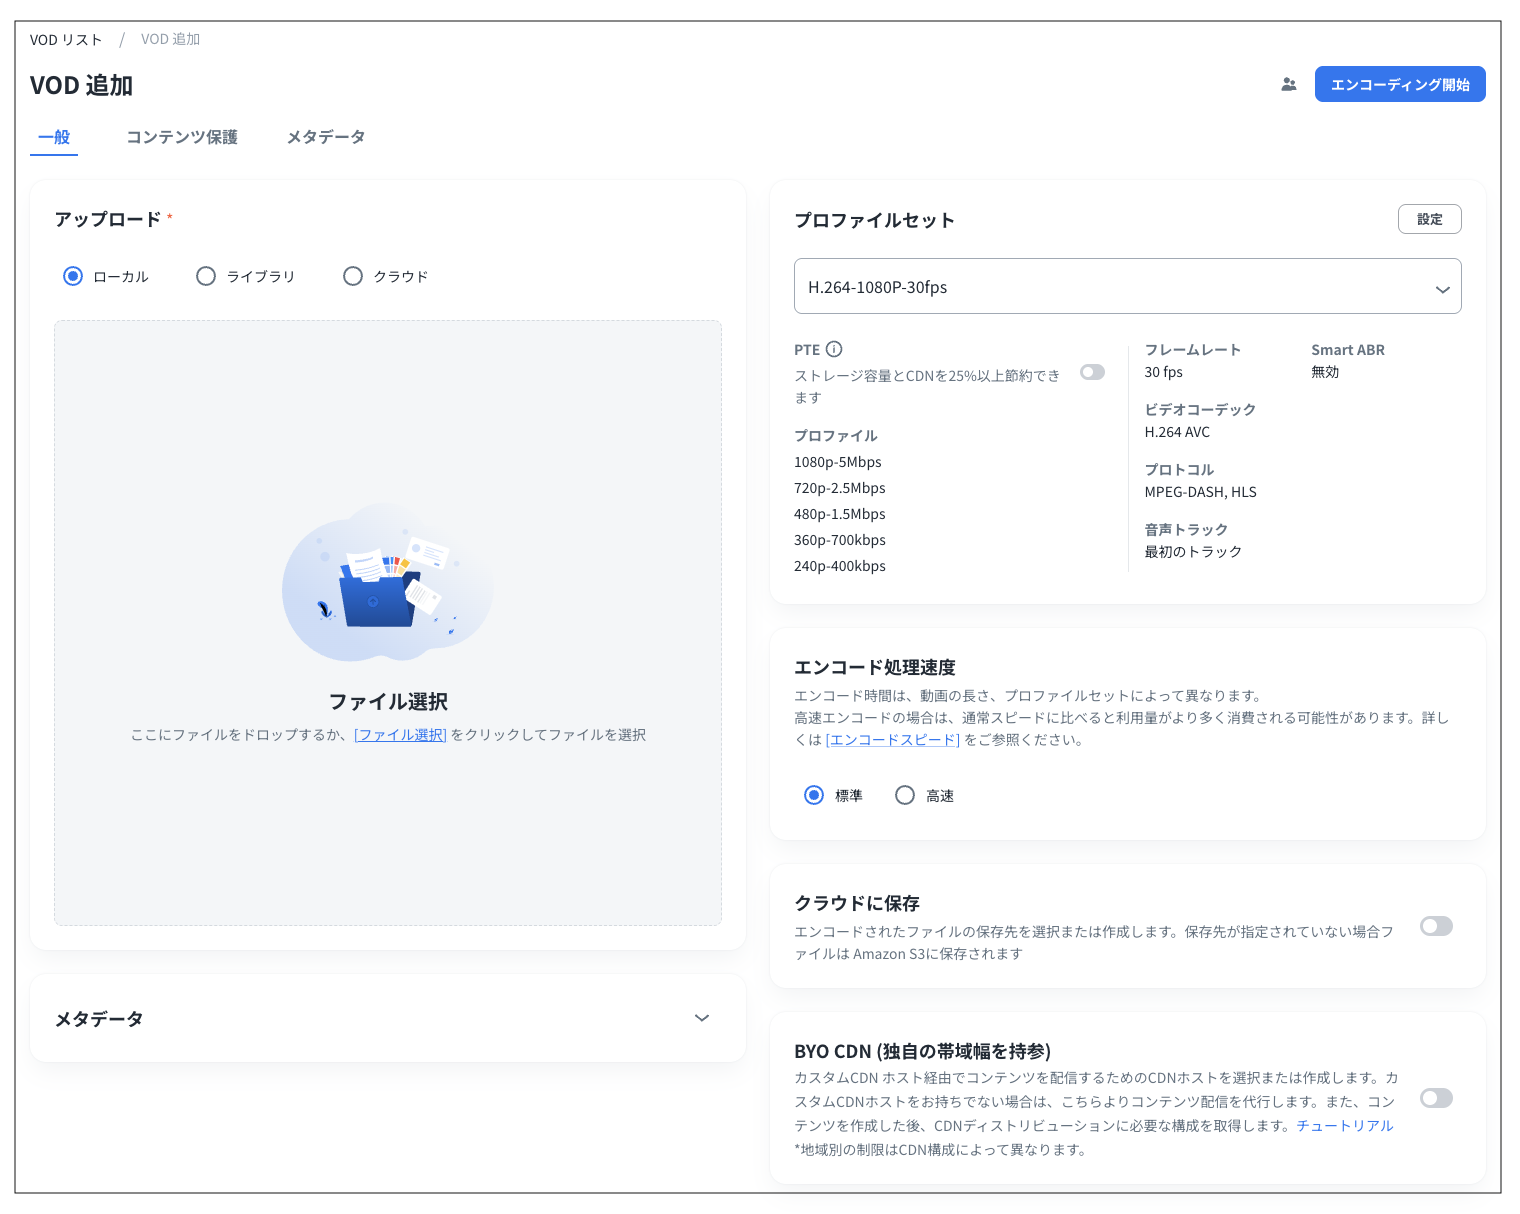Turn on the クラウドに保存 toggle
This screenshot has width=1520, height=1214.
click(1436, 926)
